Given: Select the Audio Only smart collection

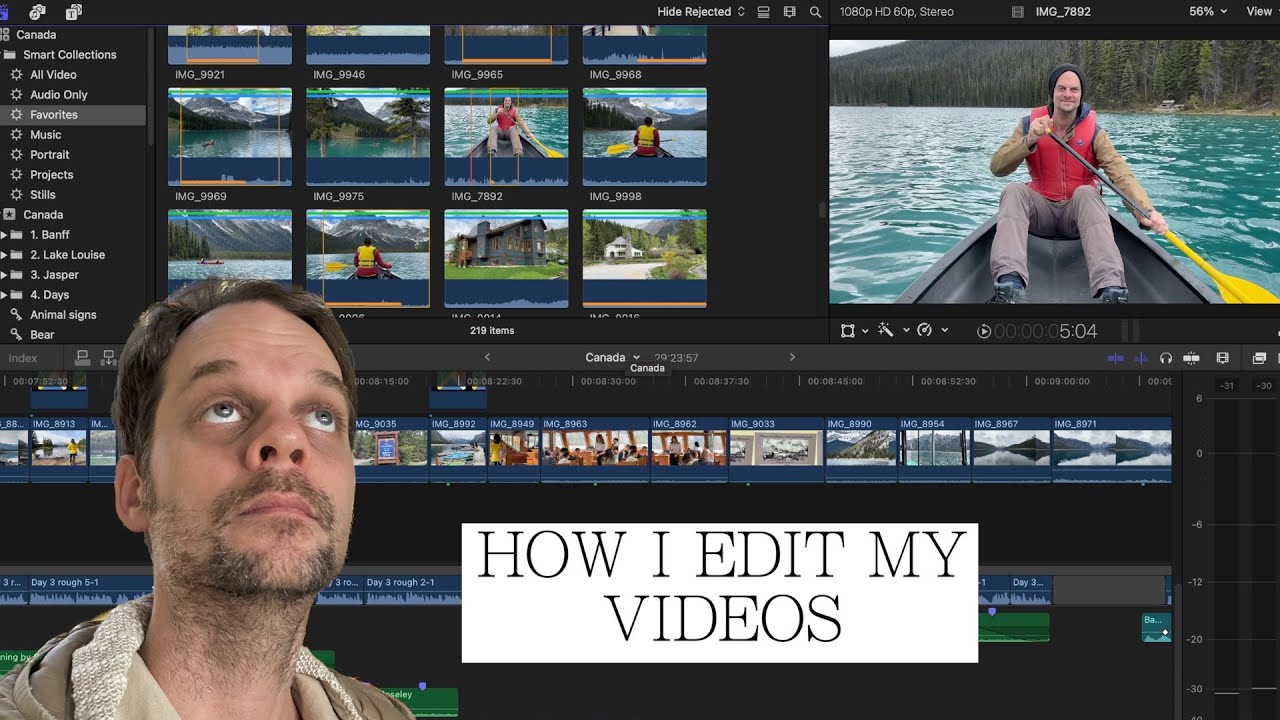Looking at the screenshot, I should point(59,95).
